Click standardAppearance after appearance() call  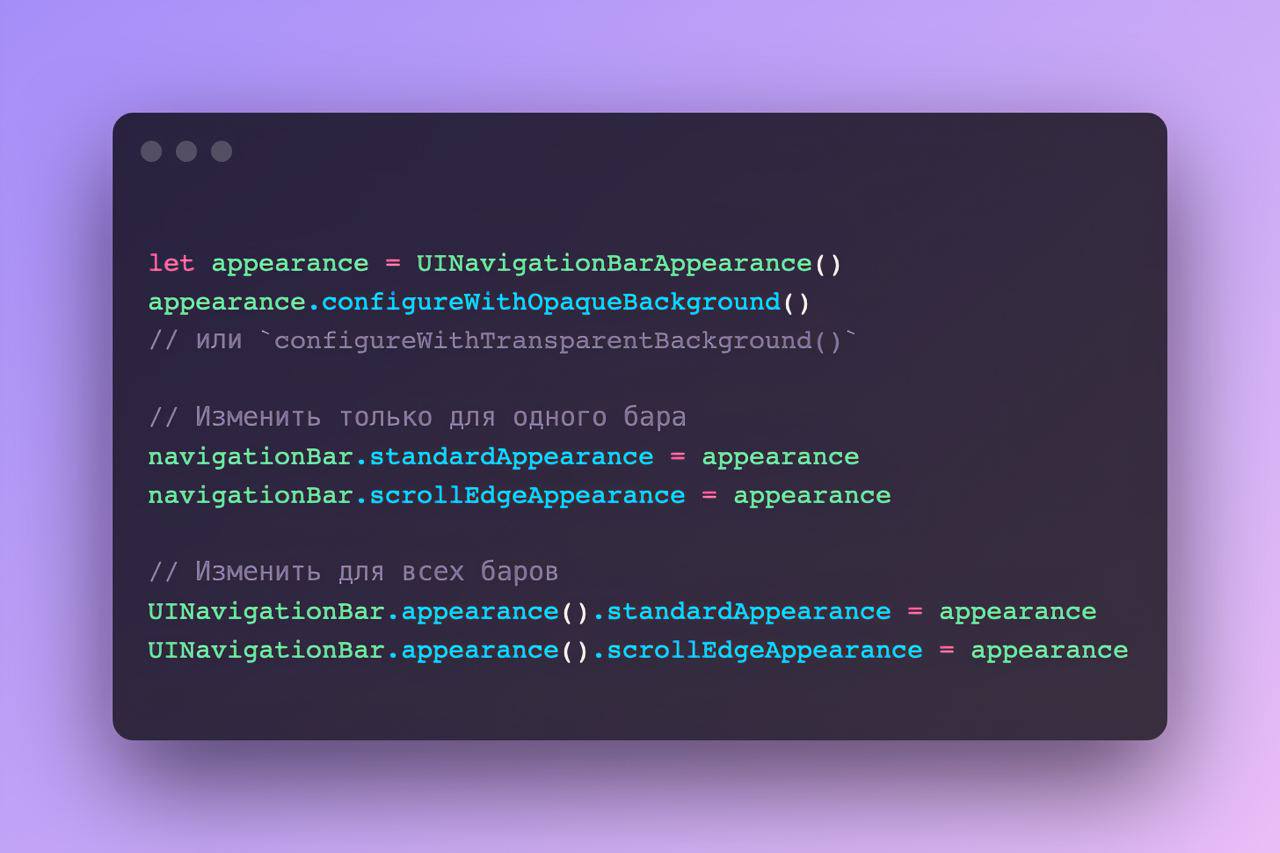(748, 611)
